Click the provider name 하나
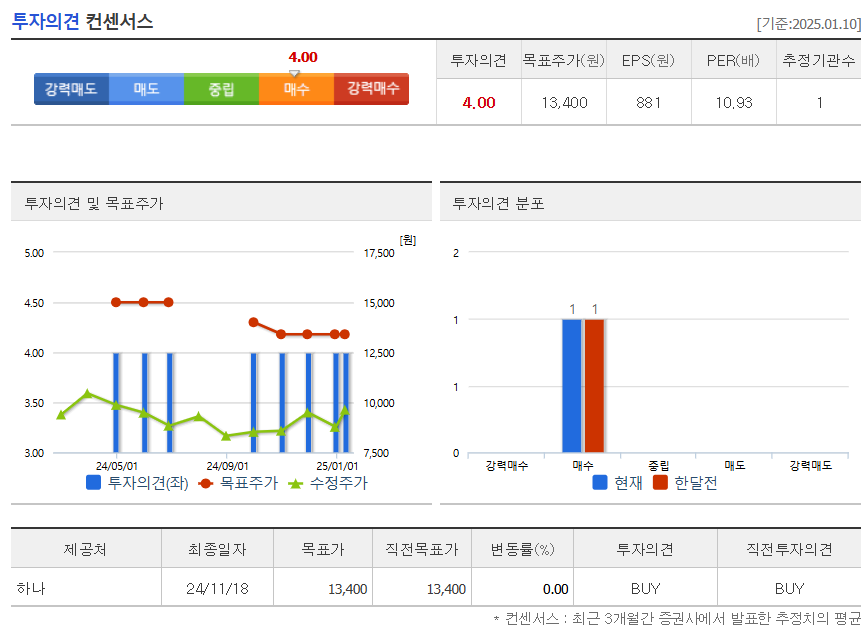This screenshot has height=630, width=867. (x=31, y=588)
